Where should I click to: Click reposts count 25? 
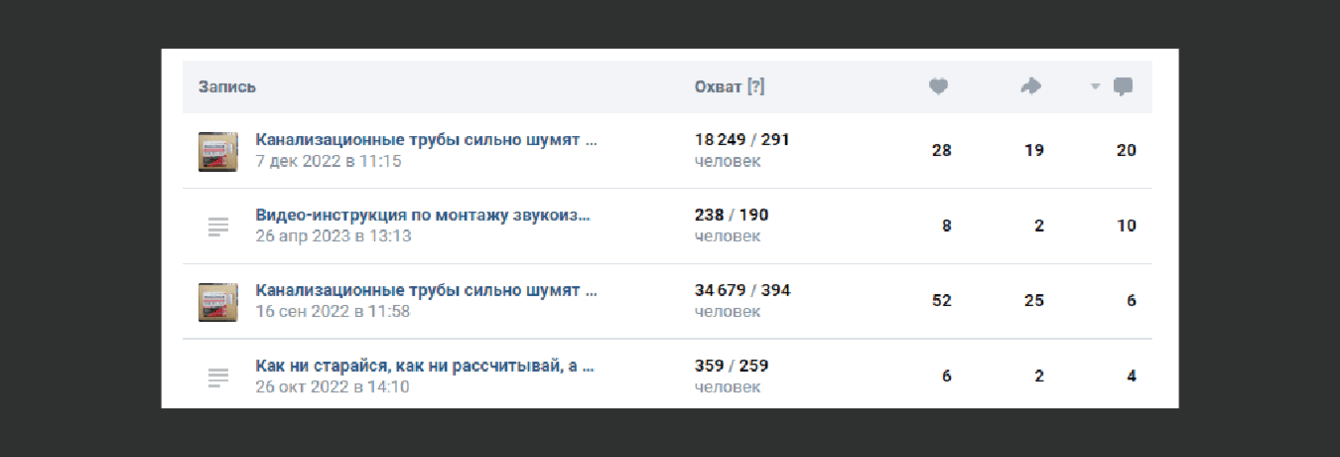[1033, 301]
